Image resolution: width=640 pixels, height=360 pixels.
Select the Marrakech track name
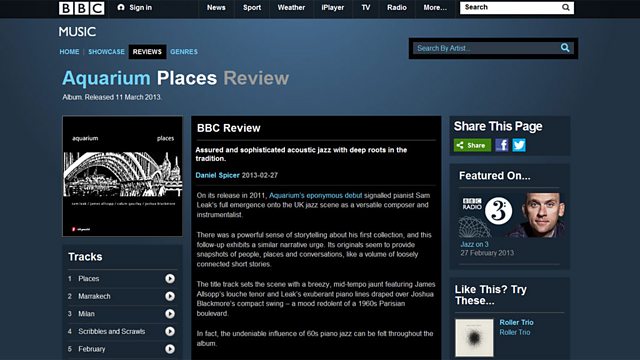pyautogui.click(x=94, y=296)
